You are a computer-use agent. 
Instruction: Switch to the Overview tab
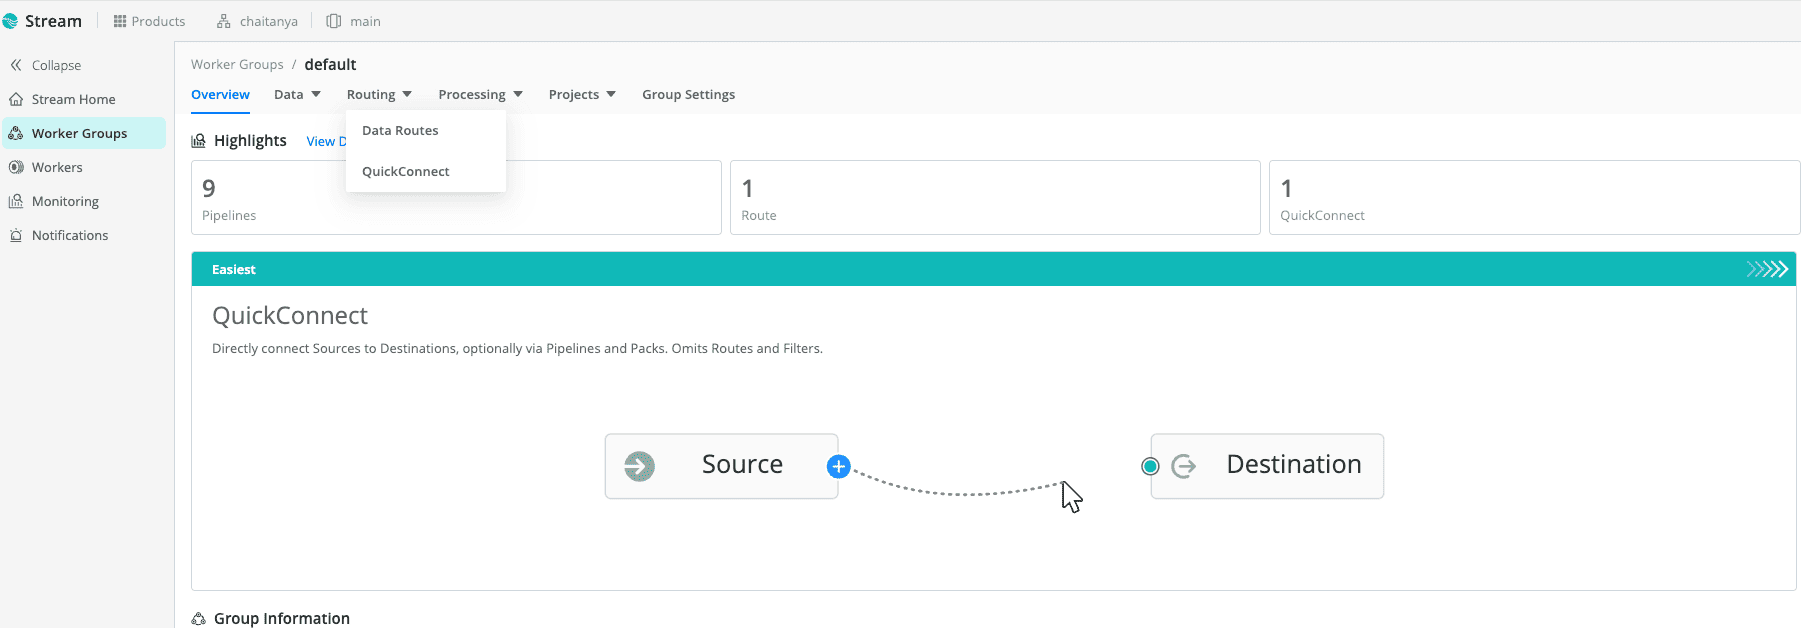click(220, 94)
